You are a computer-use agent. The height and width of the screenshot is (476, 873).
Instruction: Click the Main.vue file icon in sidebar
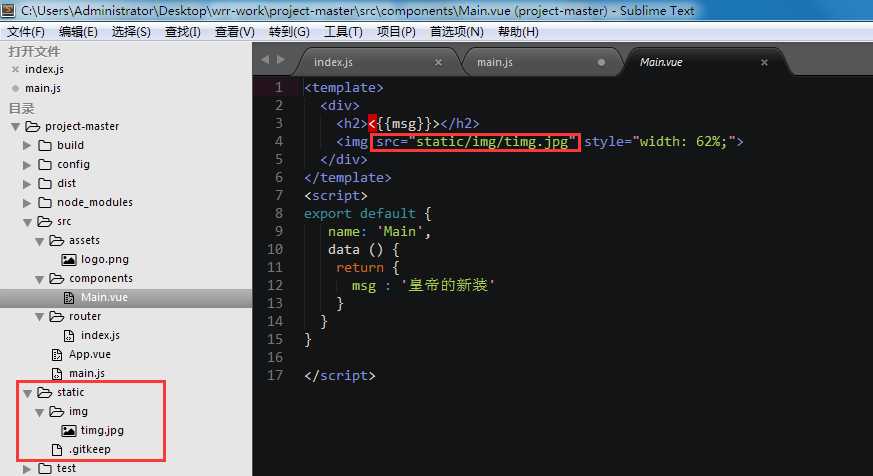(68, 298)
